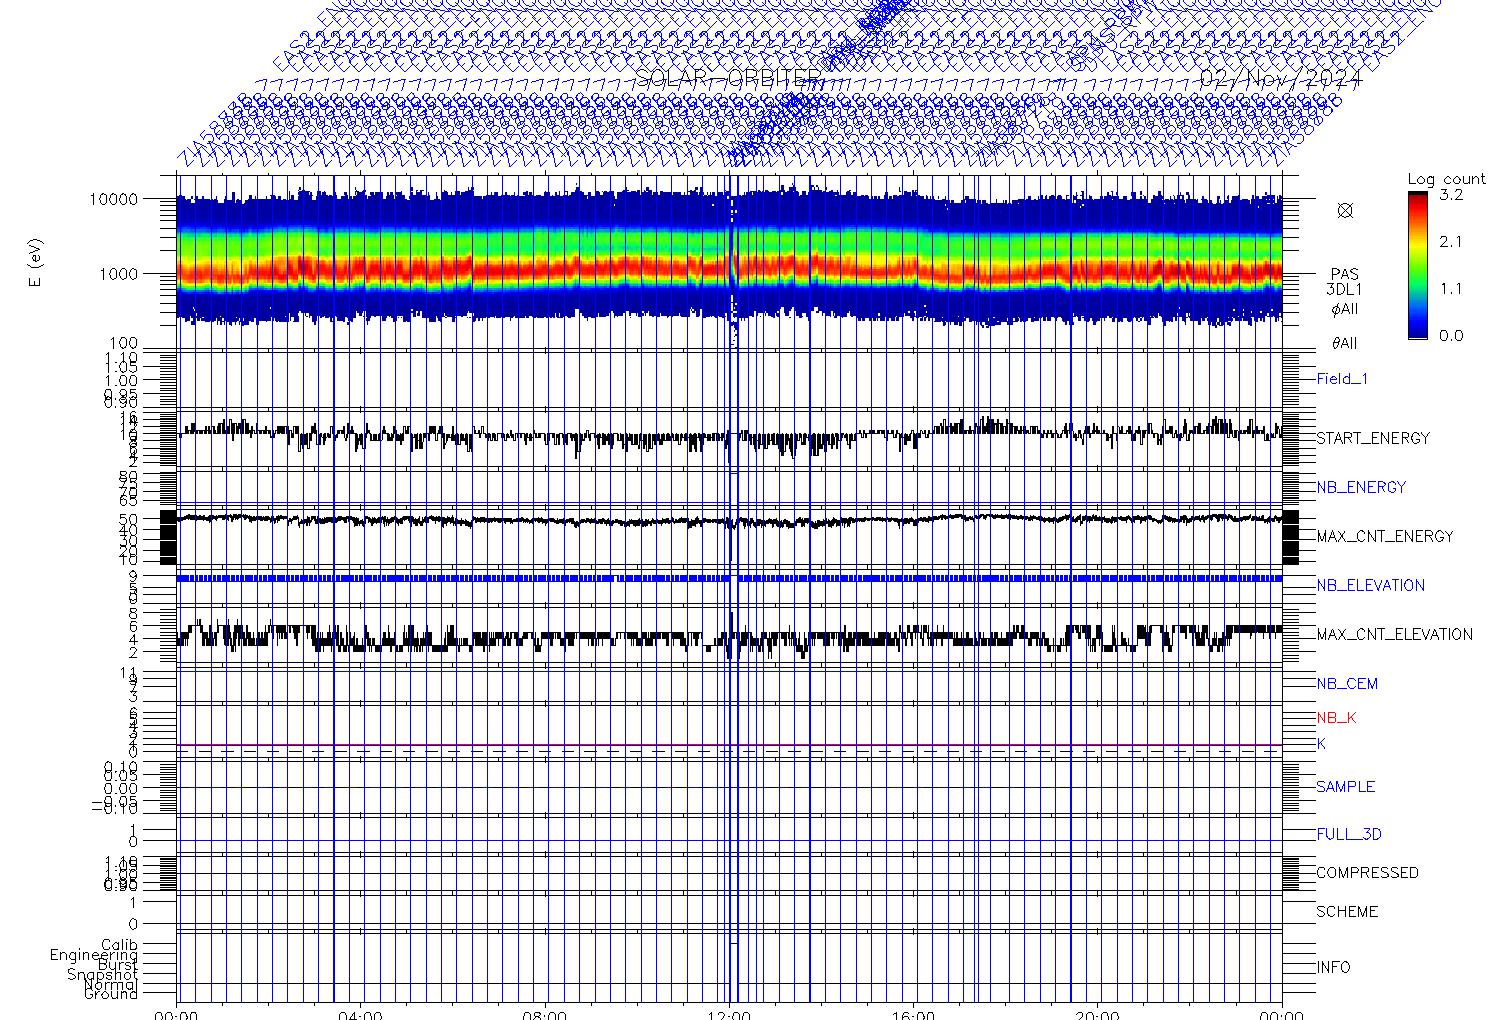Click the φAll azimuth label

pos(1345,309)
